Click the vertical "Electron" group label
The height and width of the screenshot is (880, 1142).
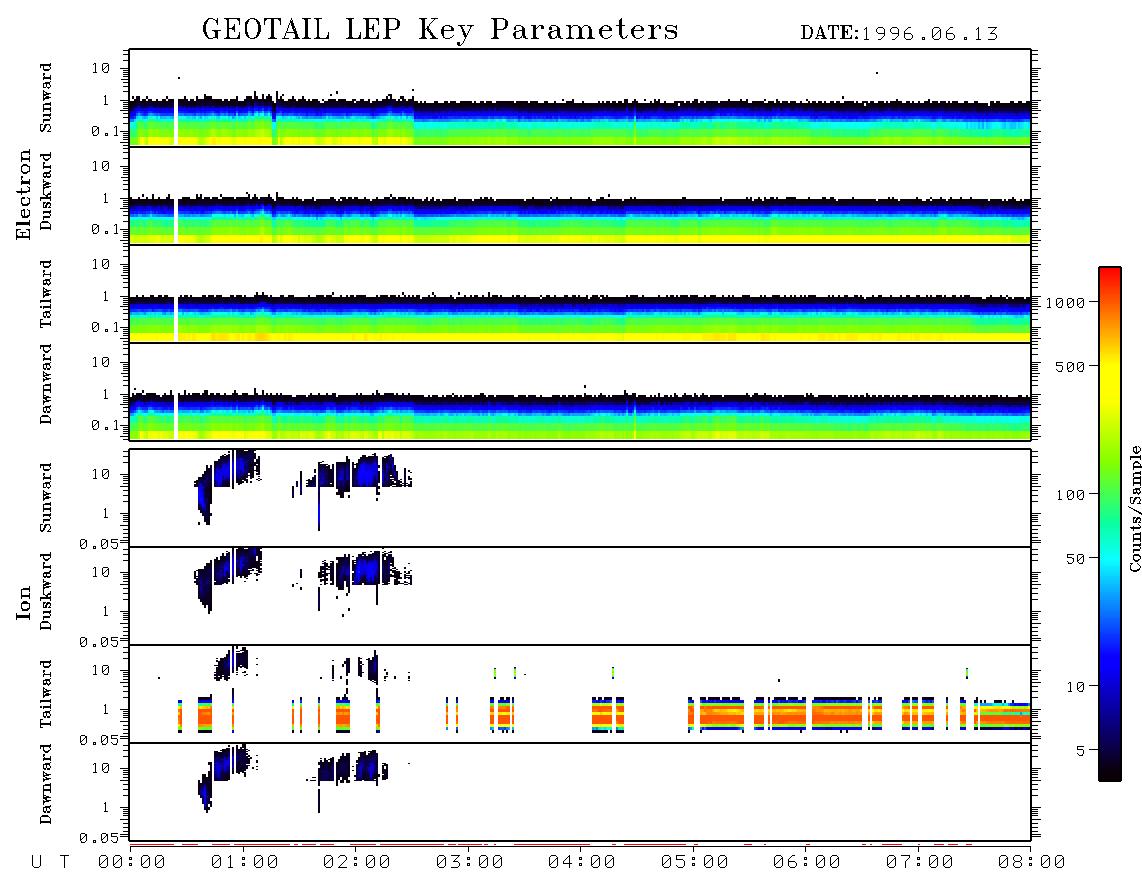(x=24, y=194)
